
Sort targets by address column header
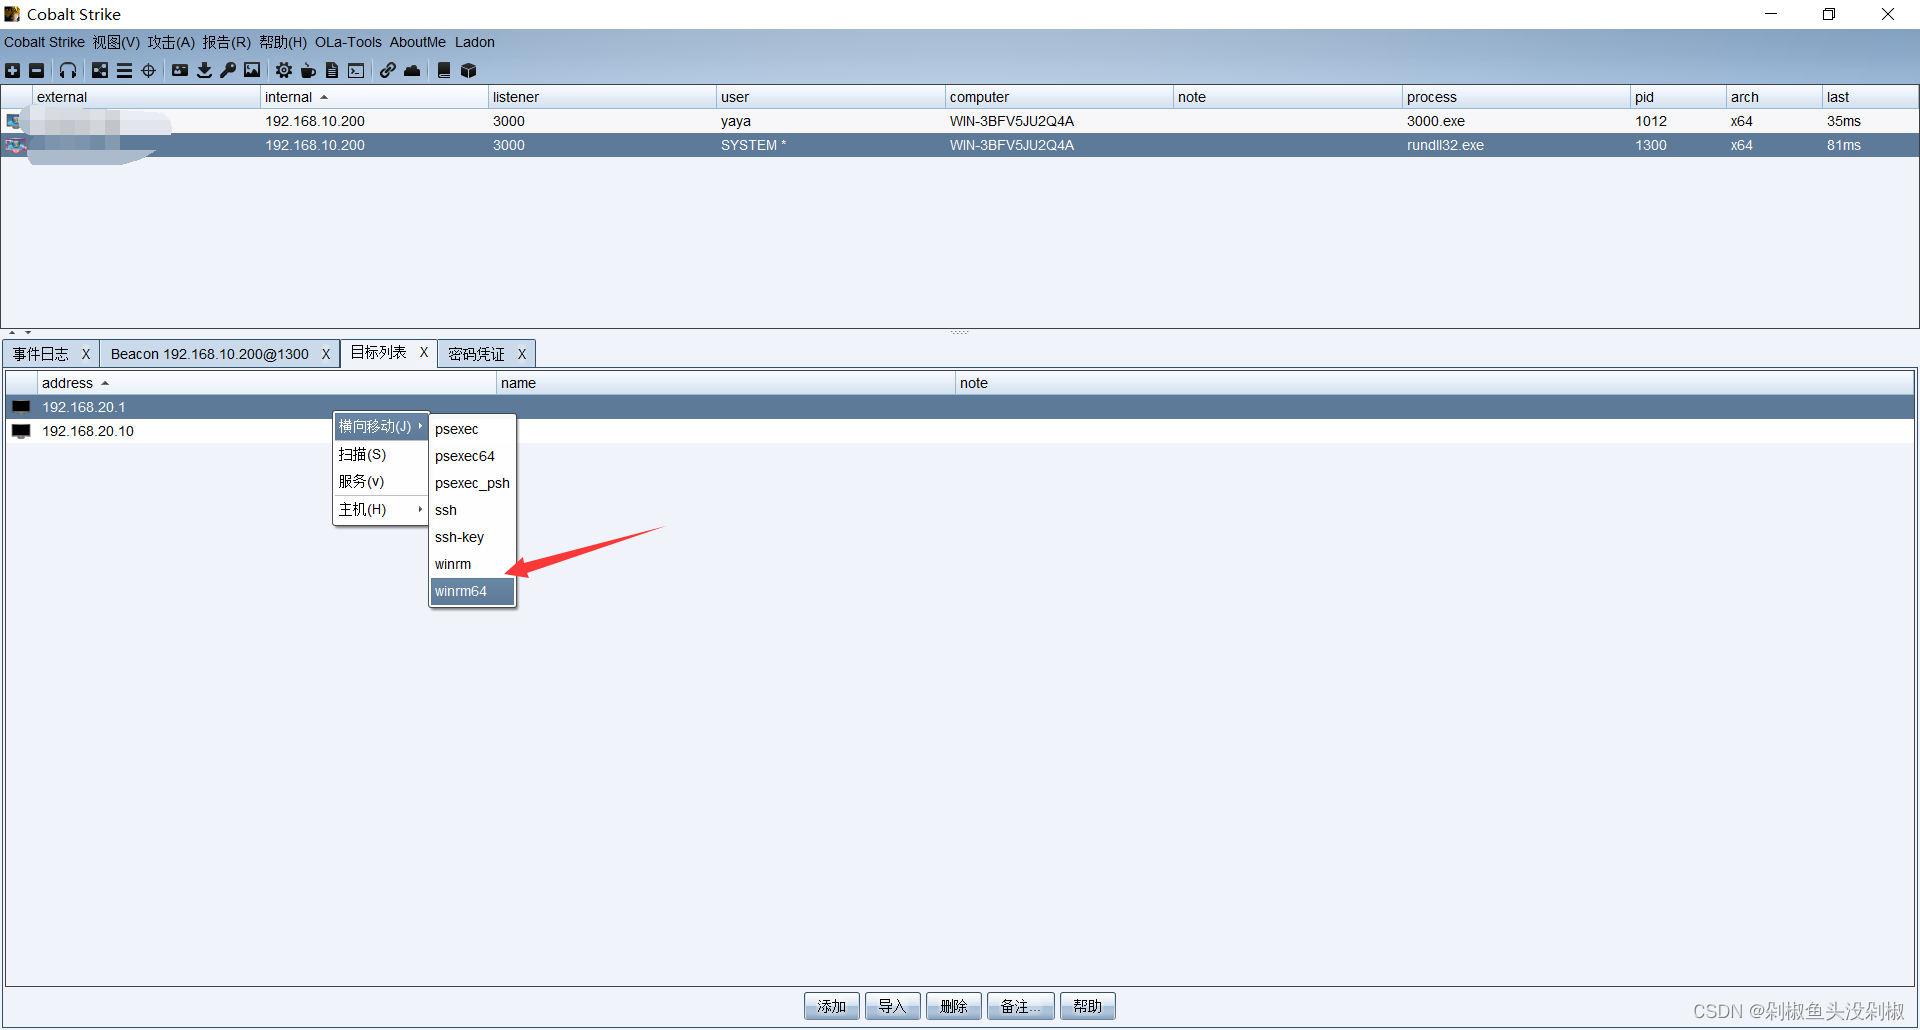coord(266,383)
